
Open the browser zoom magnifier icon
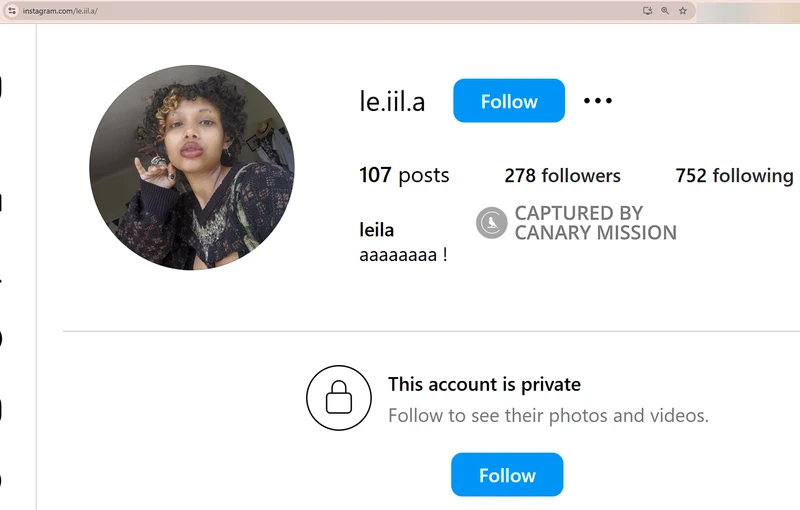665,11
